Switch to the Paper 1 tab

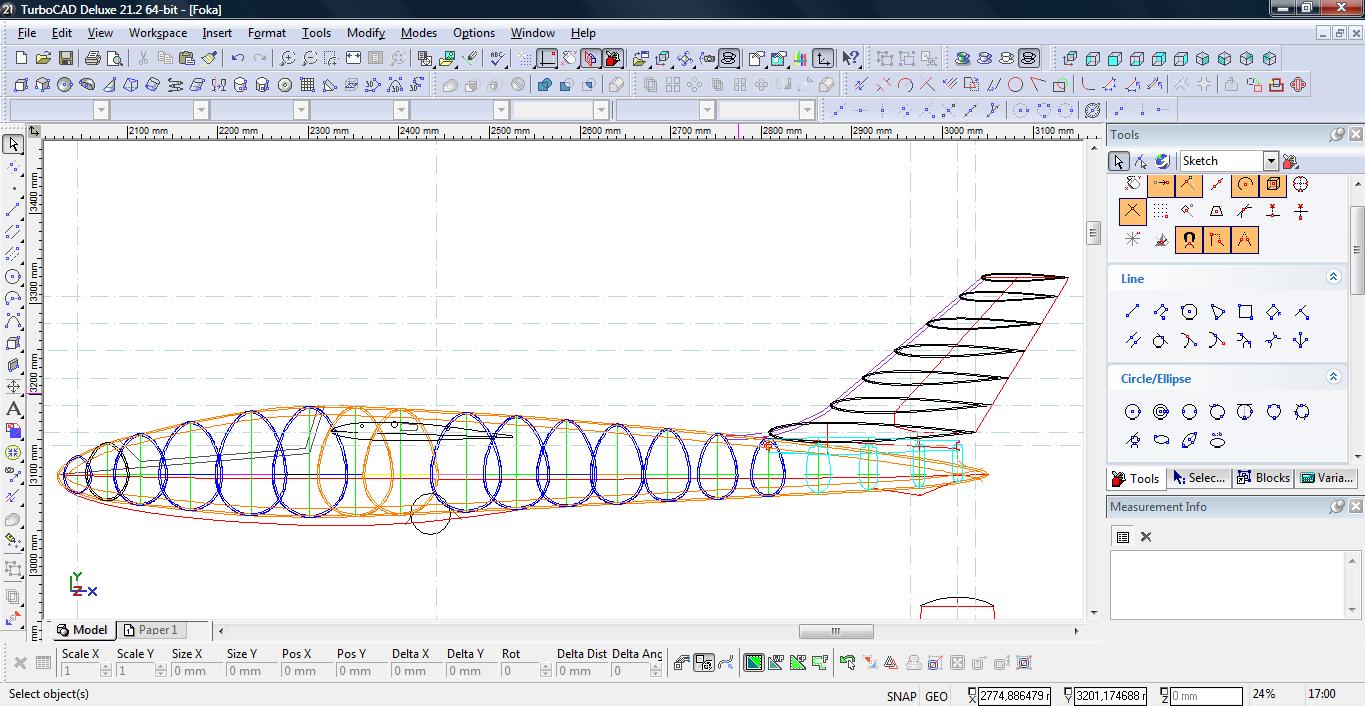tap(150, 630)
